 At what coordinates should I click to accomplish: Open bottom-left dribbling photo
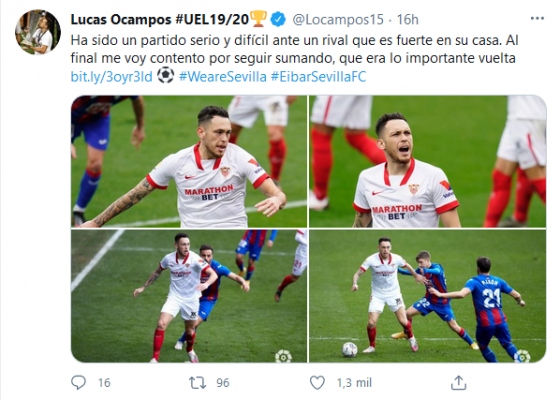[189, 296]
